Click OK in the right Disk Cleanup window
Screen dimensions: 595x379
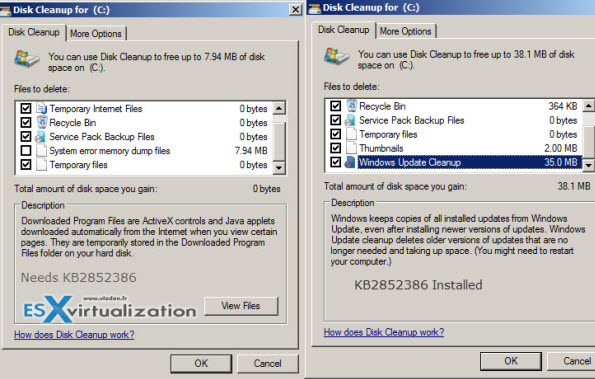(511, 361)
